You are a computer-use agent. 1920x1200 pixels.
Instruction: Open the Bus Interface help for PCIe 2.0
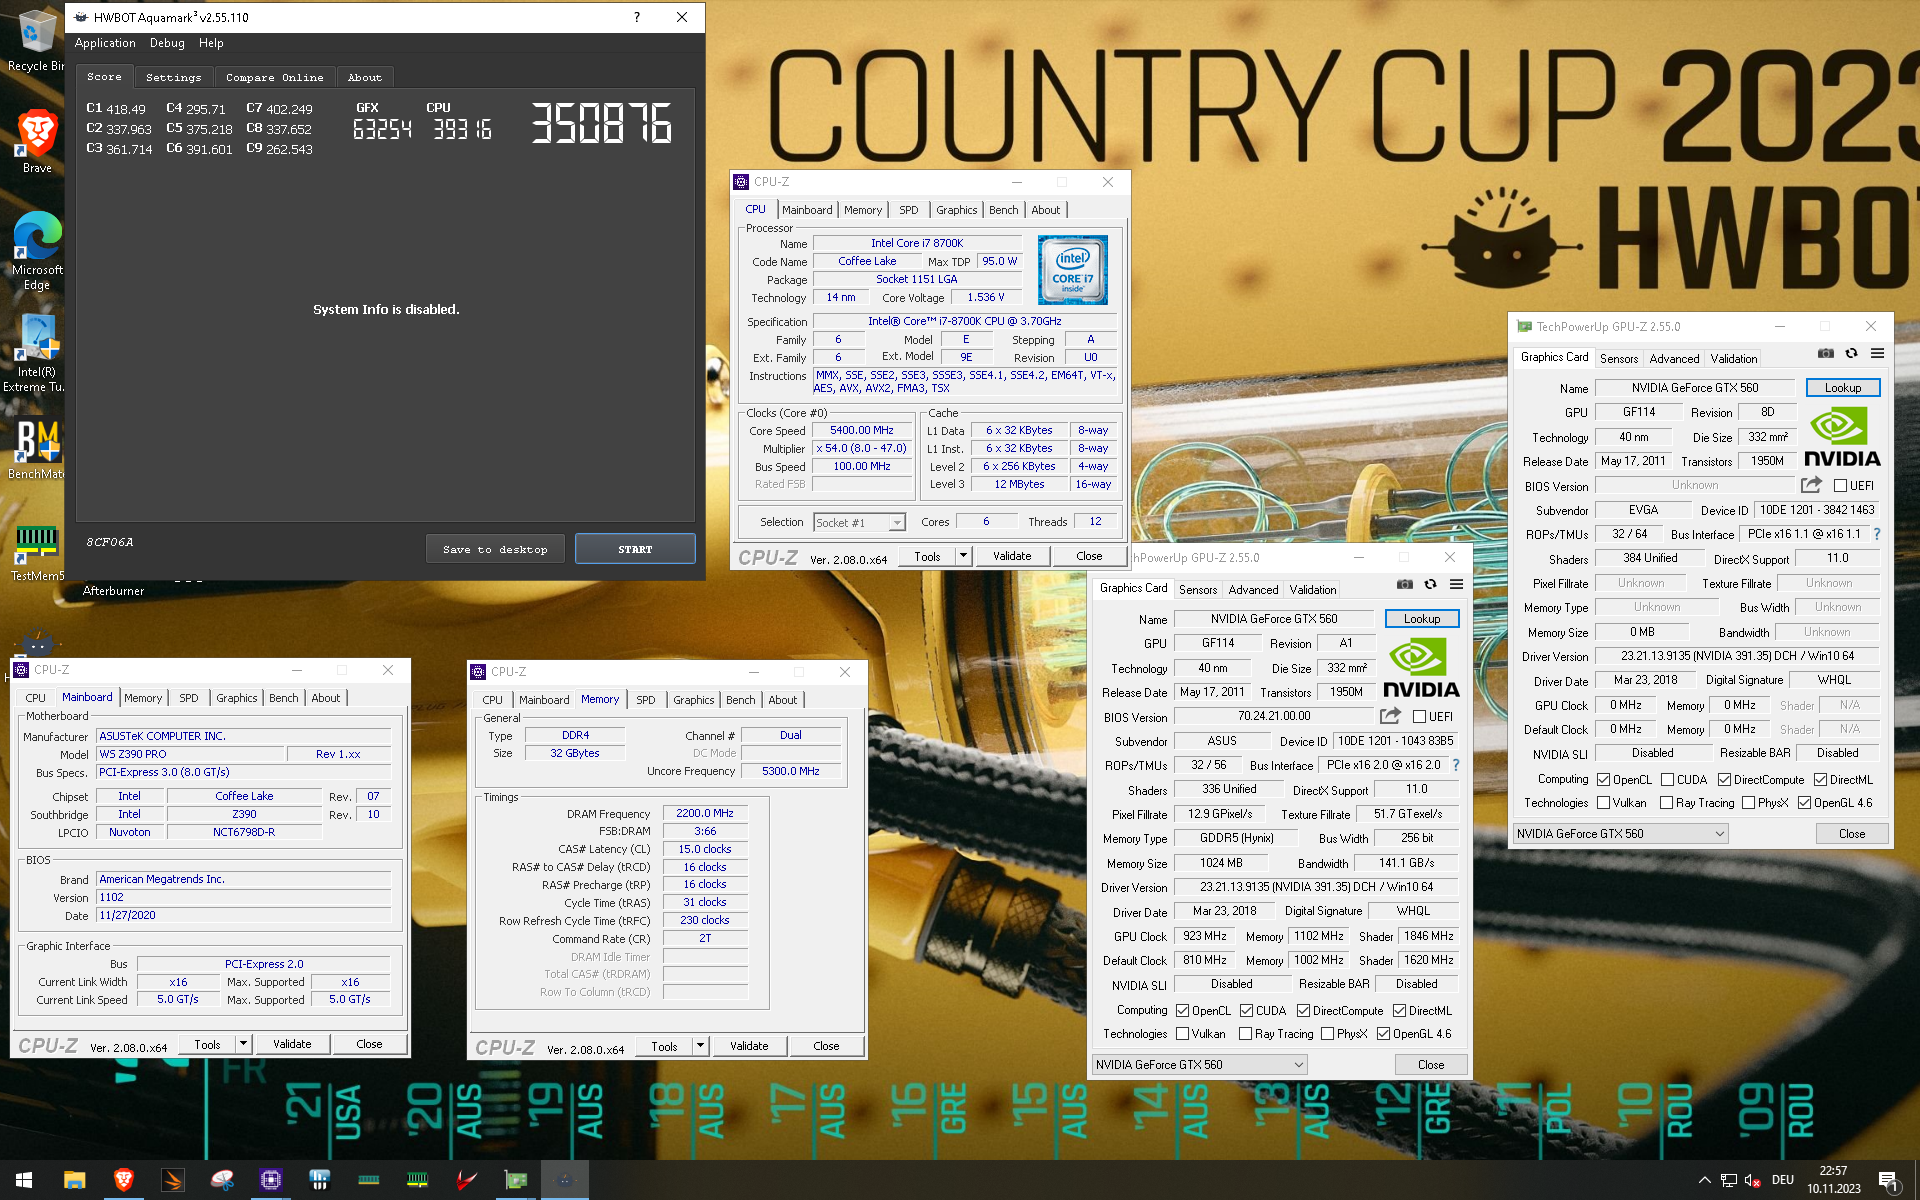pos(1456,765)
